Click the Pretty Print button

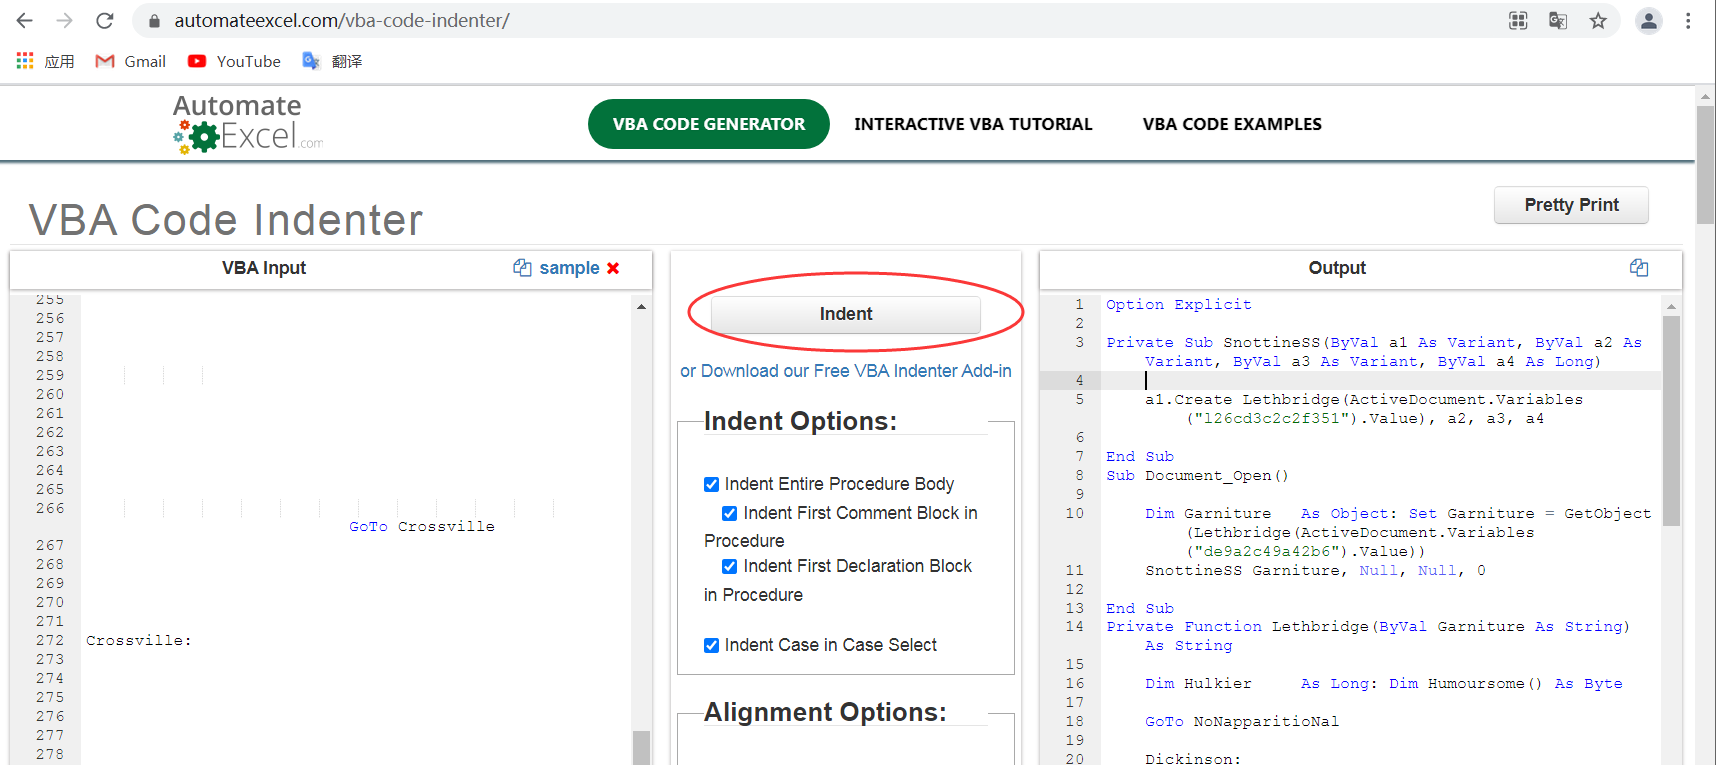point(1571,205)
